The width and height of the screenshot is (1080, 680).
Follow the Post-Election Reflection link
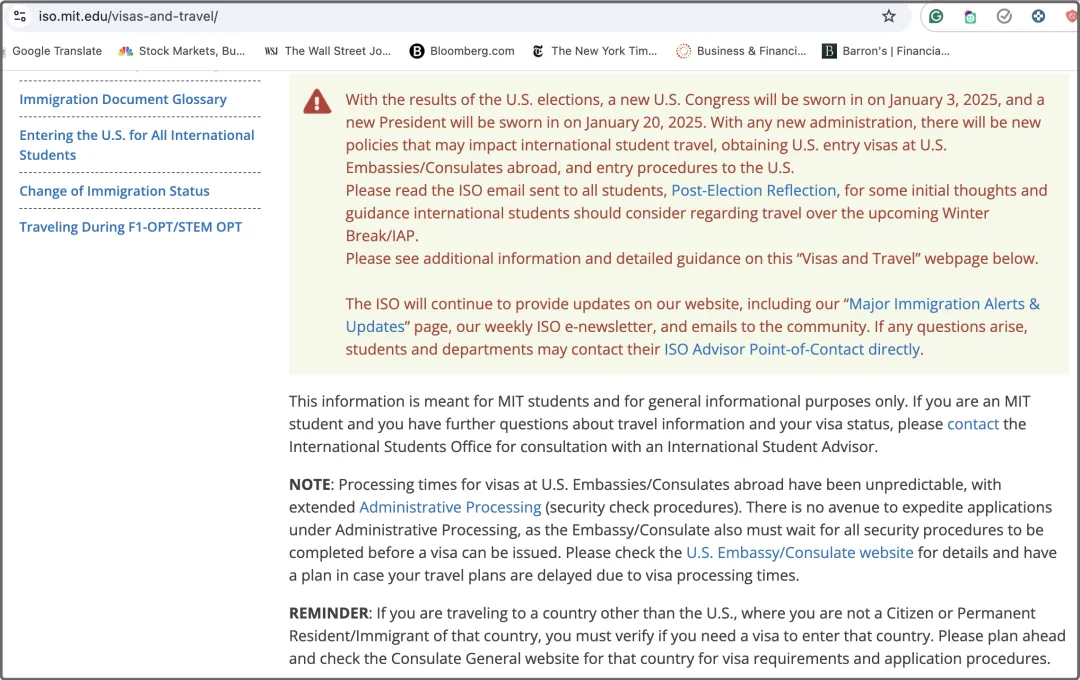coord(754,190)
